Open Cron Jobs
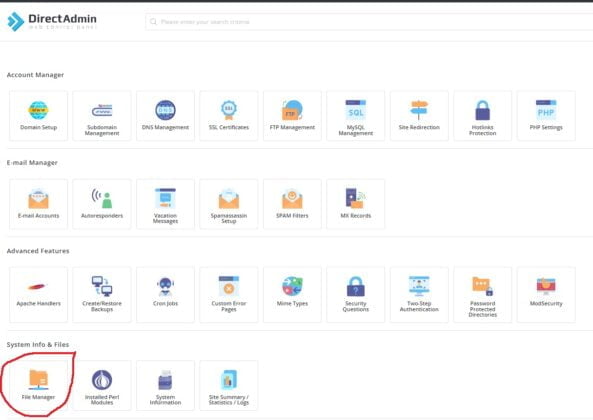Image resolution: width=593 pixels, height=420 pixels. pyautogui.click(x=165, y=295)
